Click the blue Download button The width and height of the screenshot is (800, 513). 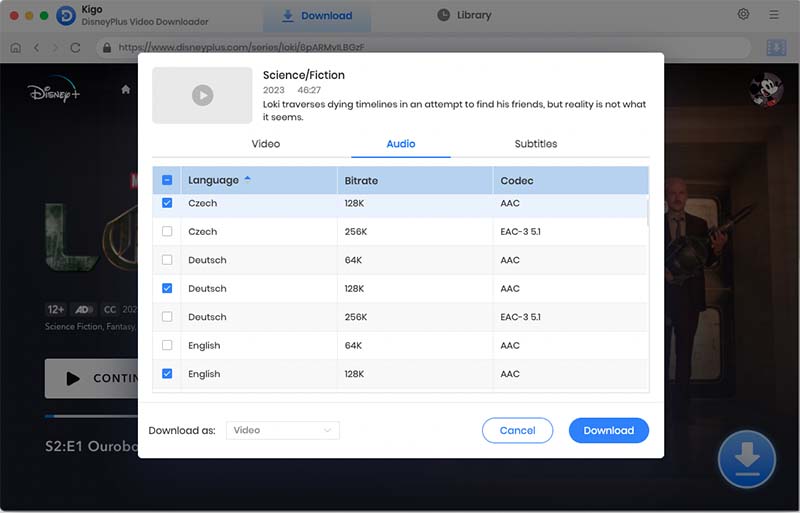[x=609, y=430]
